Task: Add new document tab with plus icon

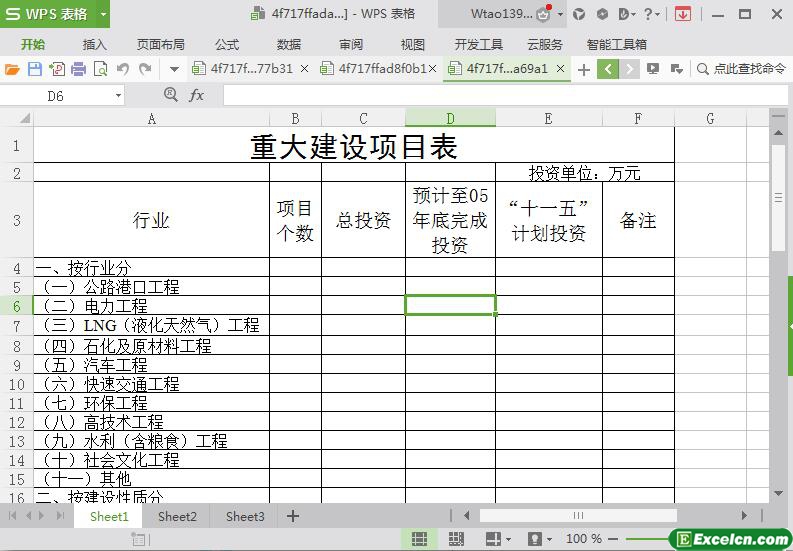Action: (x=584, y=69)
